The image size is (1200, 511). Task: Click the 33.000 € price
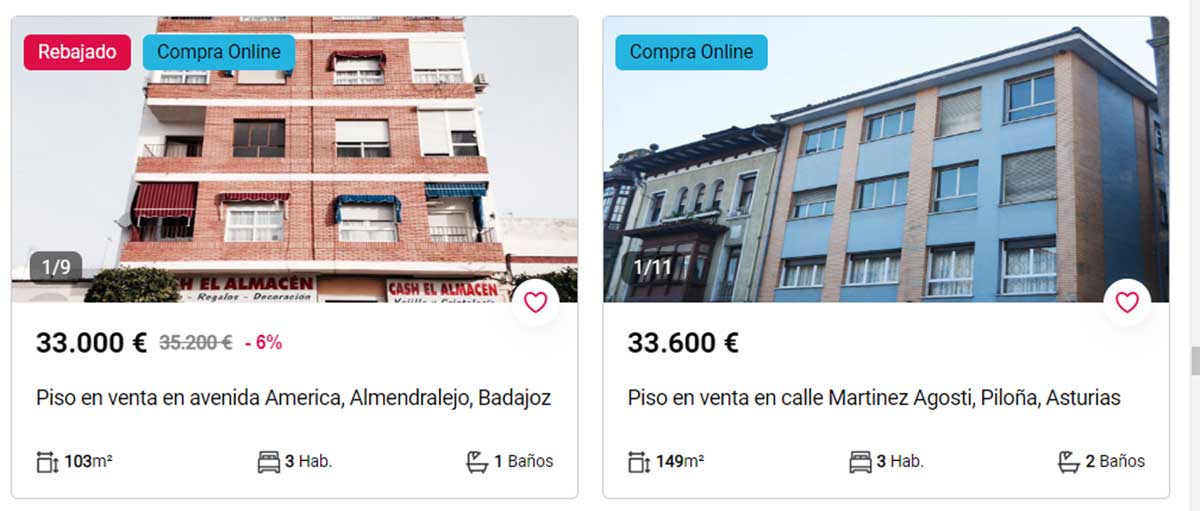click(92, 343)
